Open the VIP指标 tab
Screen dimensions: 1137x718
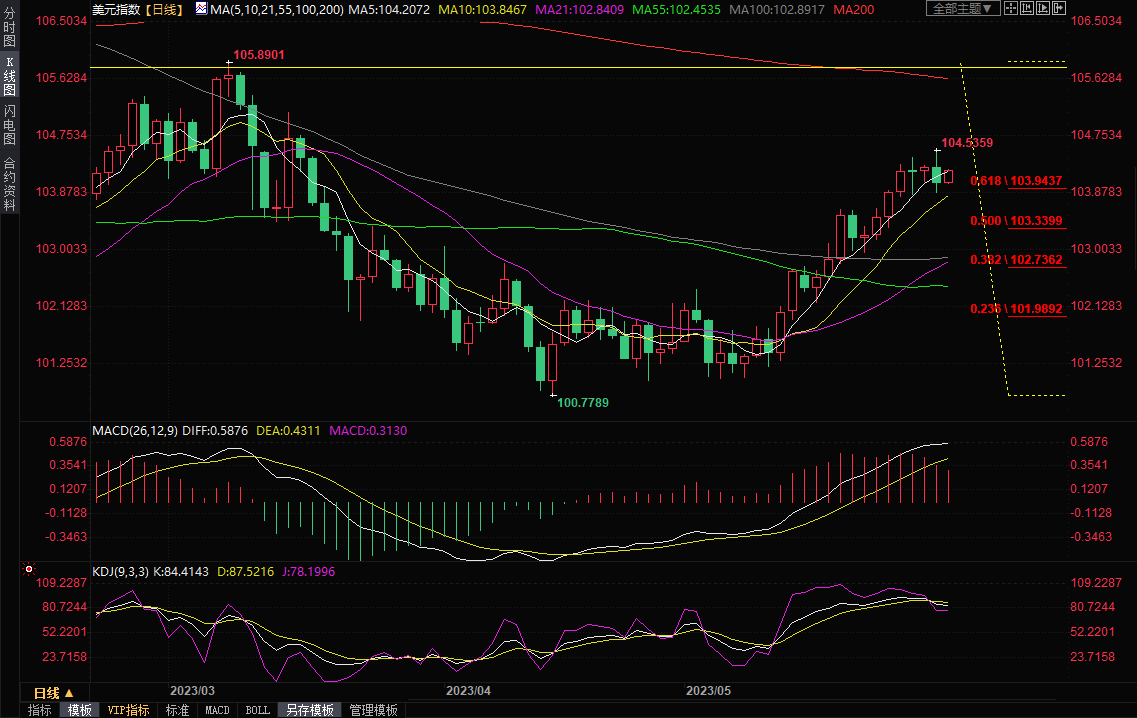coord(128,710)
